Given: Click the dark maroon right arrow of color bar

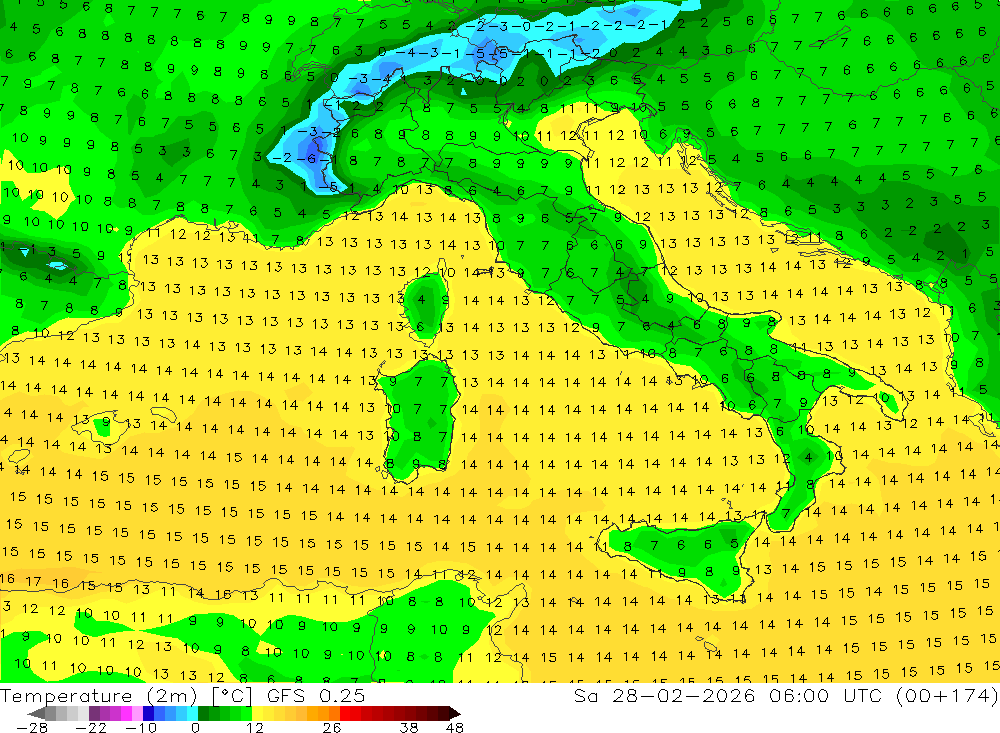Looking at the screenshot, I should pos(455,714).
